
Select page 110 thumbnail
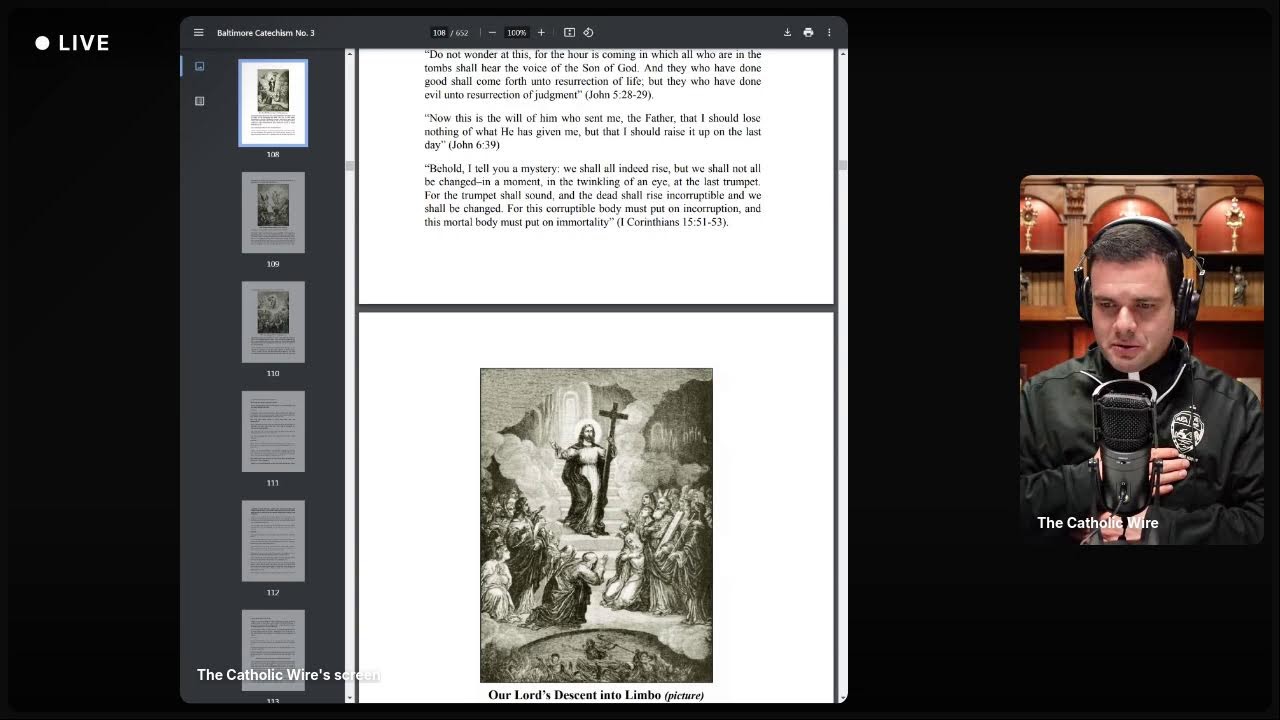(x=273, y=322)
